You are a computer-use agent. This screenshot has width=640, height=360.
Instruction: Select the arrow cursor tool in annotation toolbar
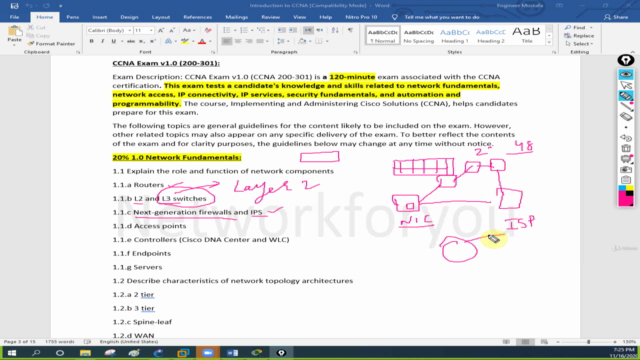[x=626, y=85]
